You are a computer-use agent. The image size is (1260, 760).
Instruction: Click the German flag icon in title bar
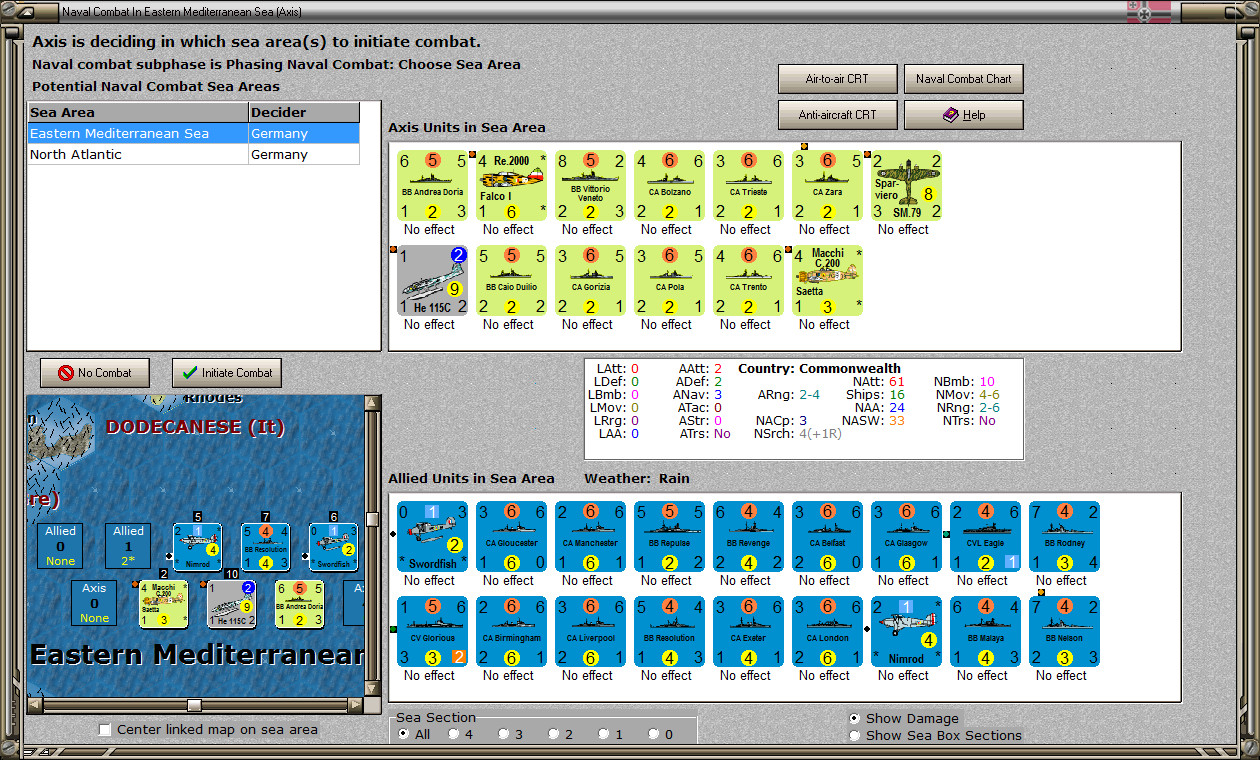[x=1149, y=12]
